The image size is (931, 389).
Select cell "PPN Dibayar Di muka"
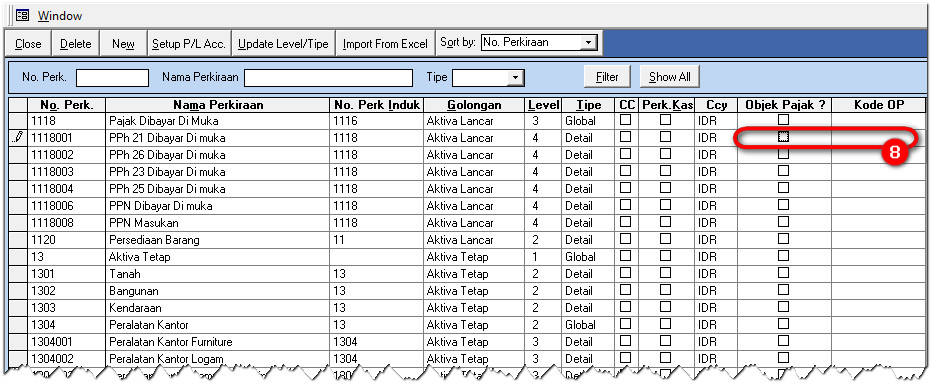tap(218, 206)
